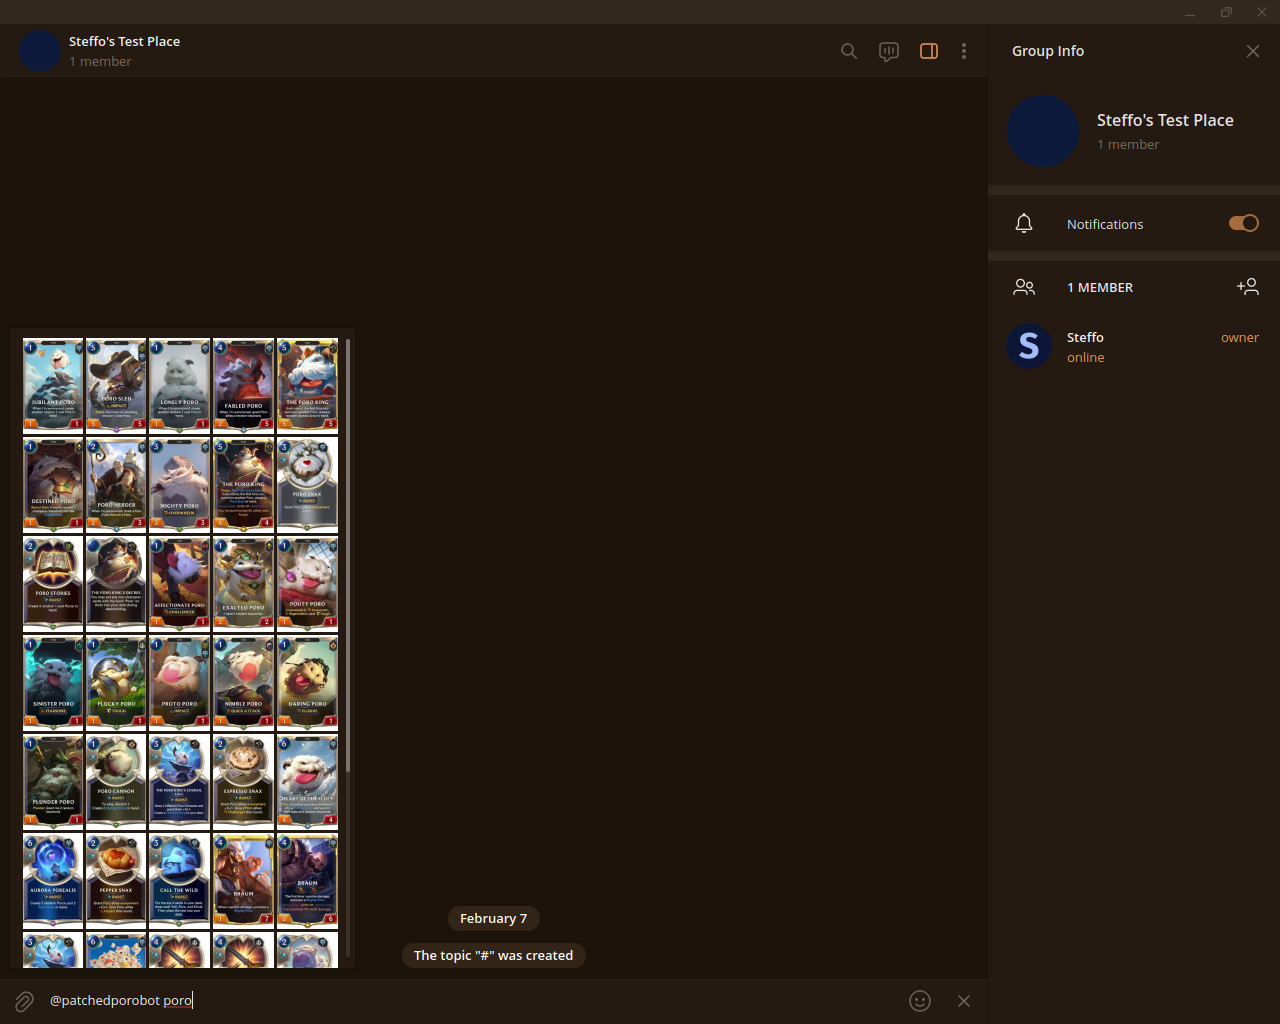1280x1024 pixels.
Task: Select the Poro Snax card
Action: pyautogui.click(x=307, y=484)
